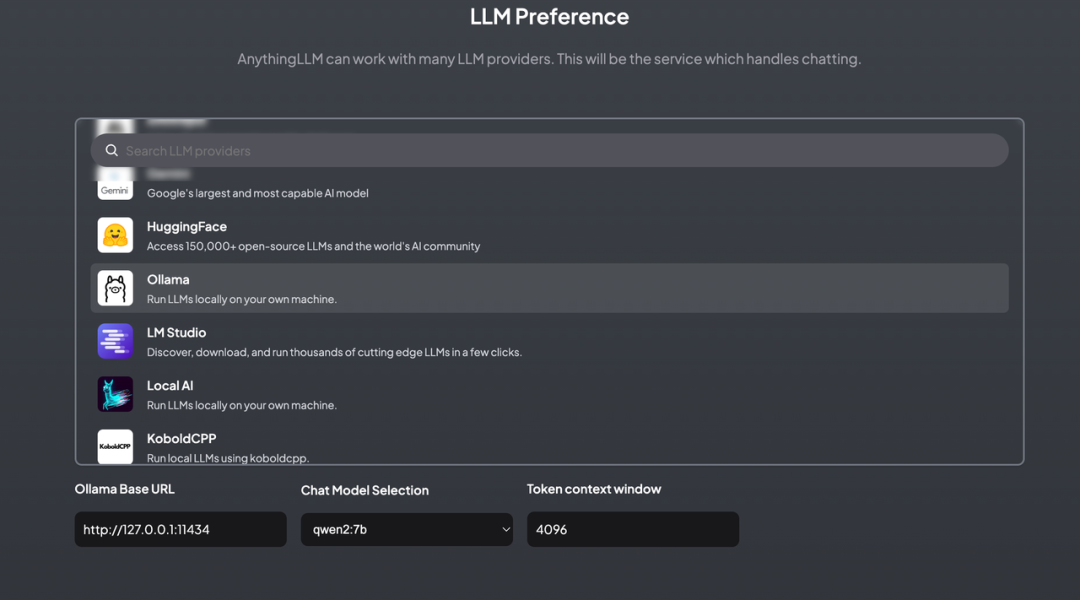This screenshot has height=600, width=1080.
Task: Click the Local AI llama logo icon
Action: pos(115,394)
